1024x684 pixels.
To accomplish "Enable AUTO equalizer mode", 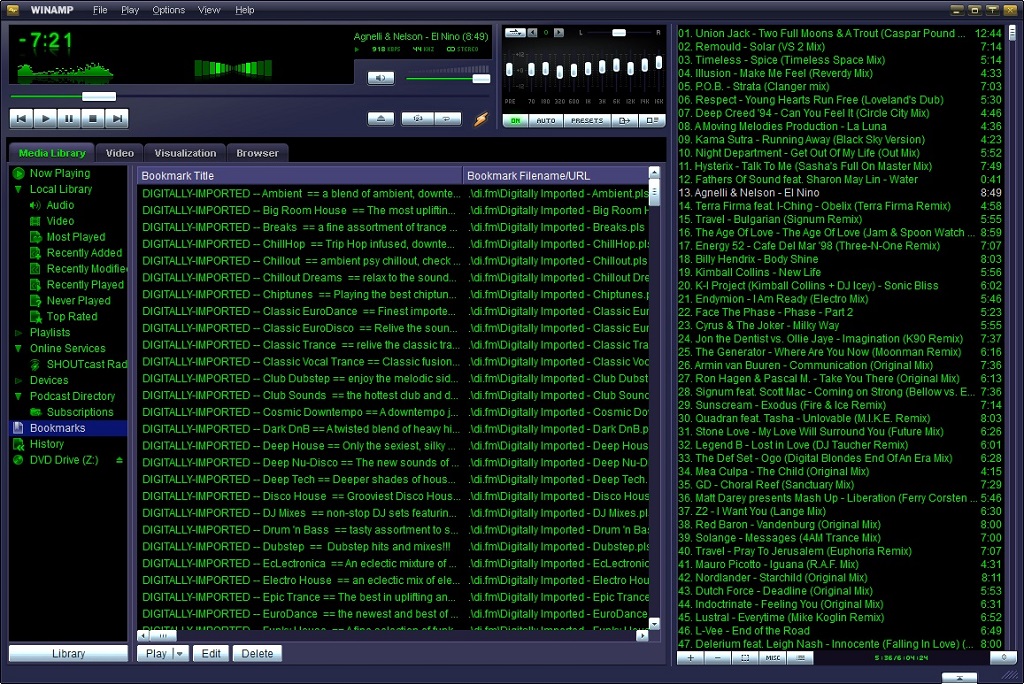I will point(547,118).
